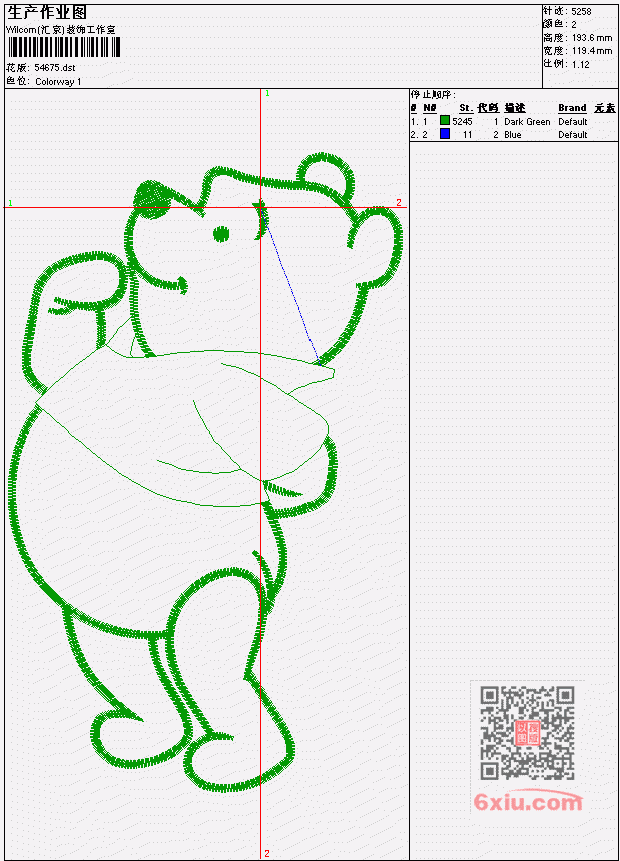Viewport: 620px width, 861px height.
Task: Click the QR code image
Action: 527,733
